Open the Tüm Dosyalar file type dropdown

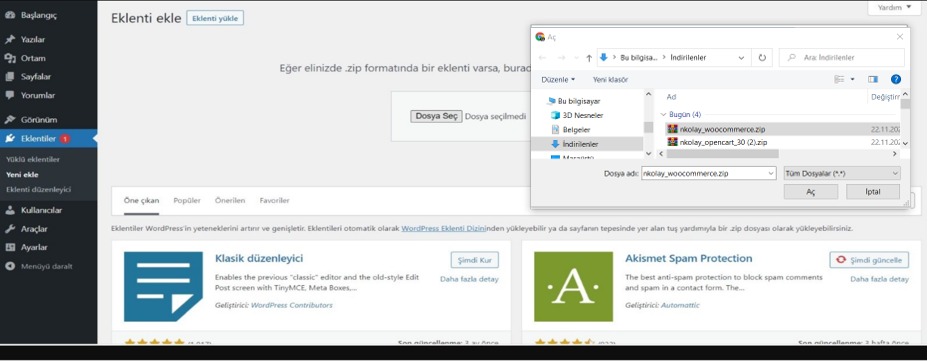pyautogui.click(x=842, y=173)
